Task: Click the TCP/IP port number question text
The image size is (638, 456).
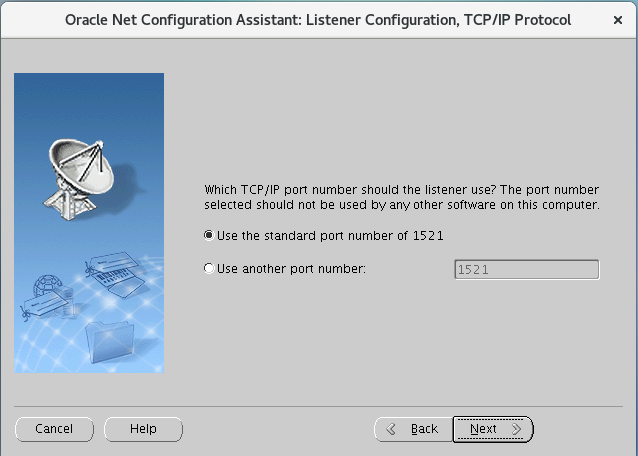Action: click(x=402, y=197)
